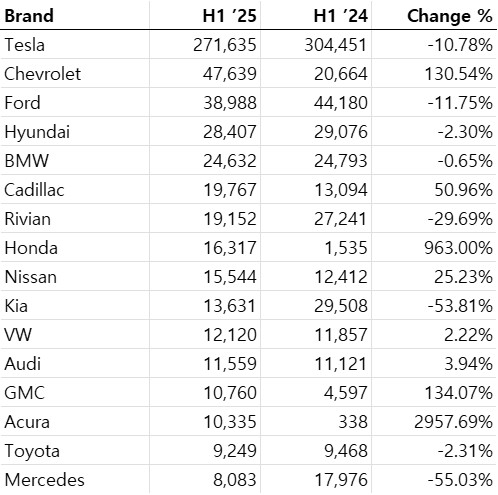Click the Change % column header
498x495 pixels.
pos(450,16)
